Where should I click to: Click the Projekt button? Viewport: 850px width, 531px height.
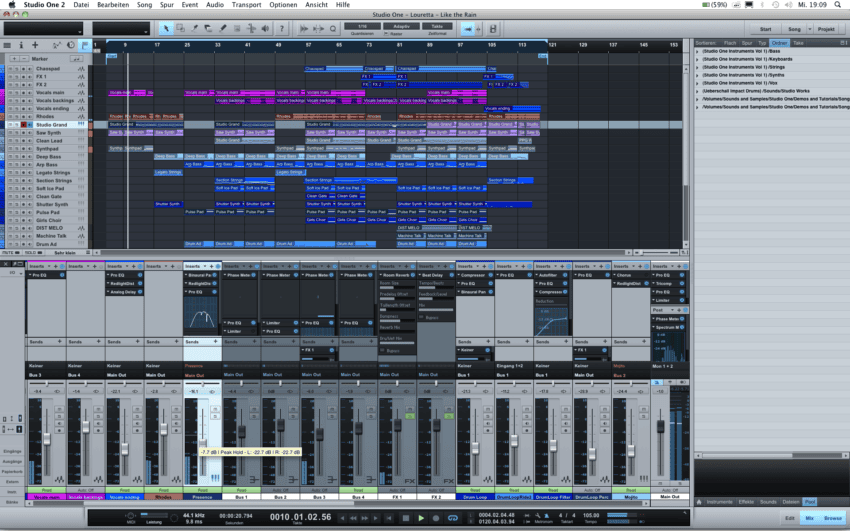(826, 29)
